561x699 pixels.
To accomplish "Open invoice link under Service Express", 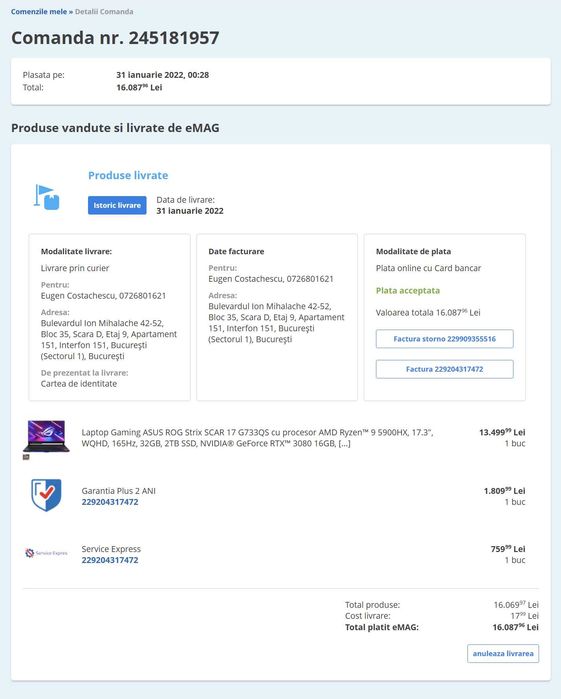I will tap(110, 560).
